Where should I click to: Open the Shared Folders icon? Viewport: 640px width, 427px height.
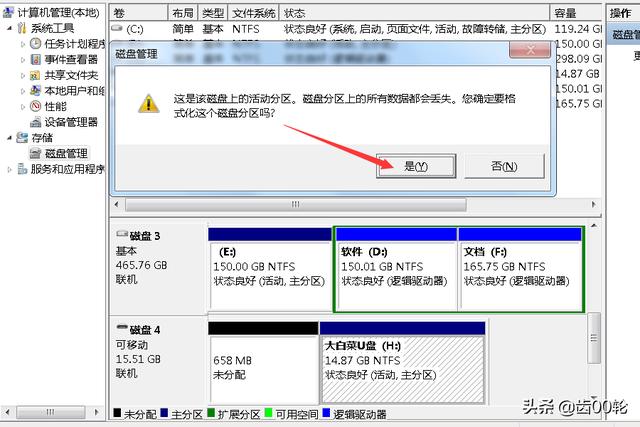[36, 75]
